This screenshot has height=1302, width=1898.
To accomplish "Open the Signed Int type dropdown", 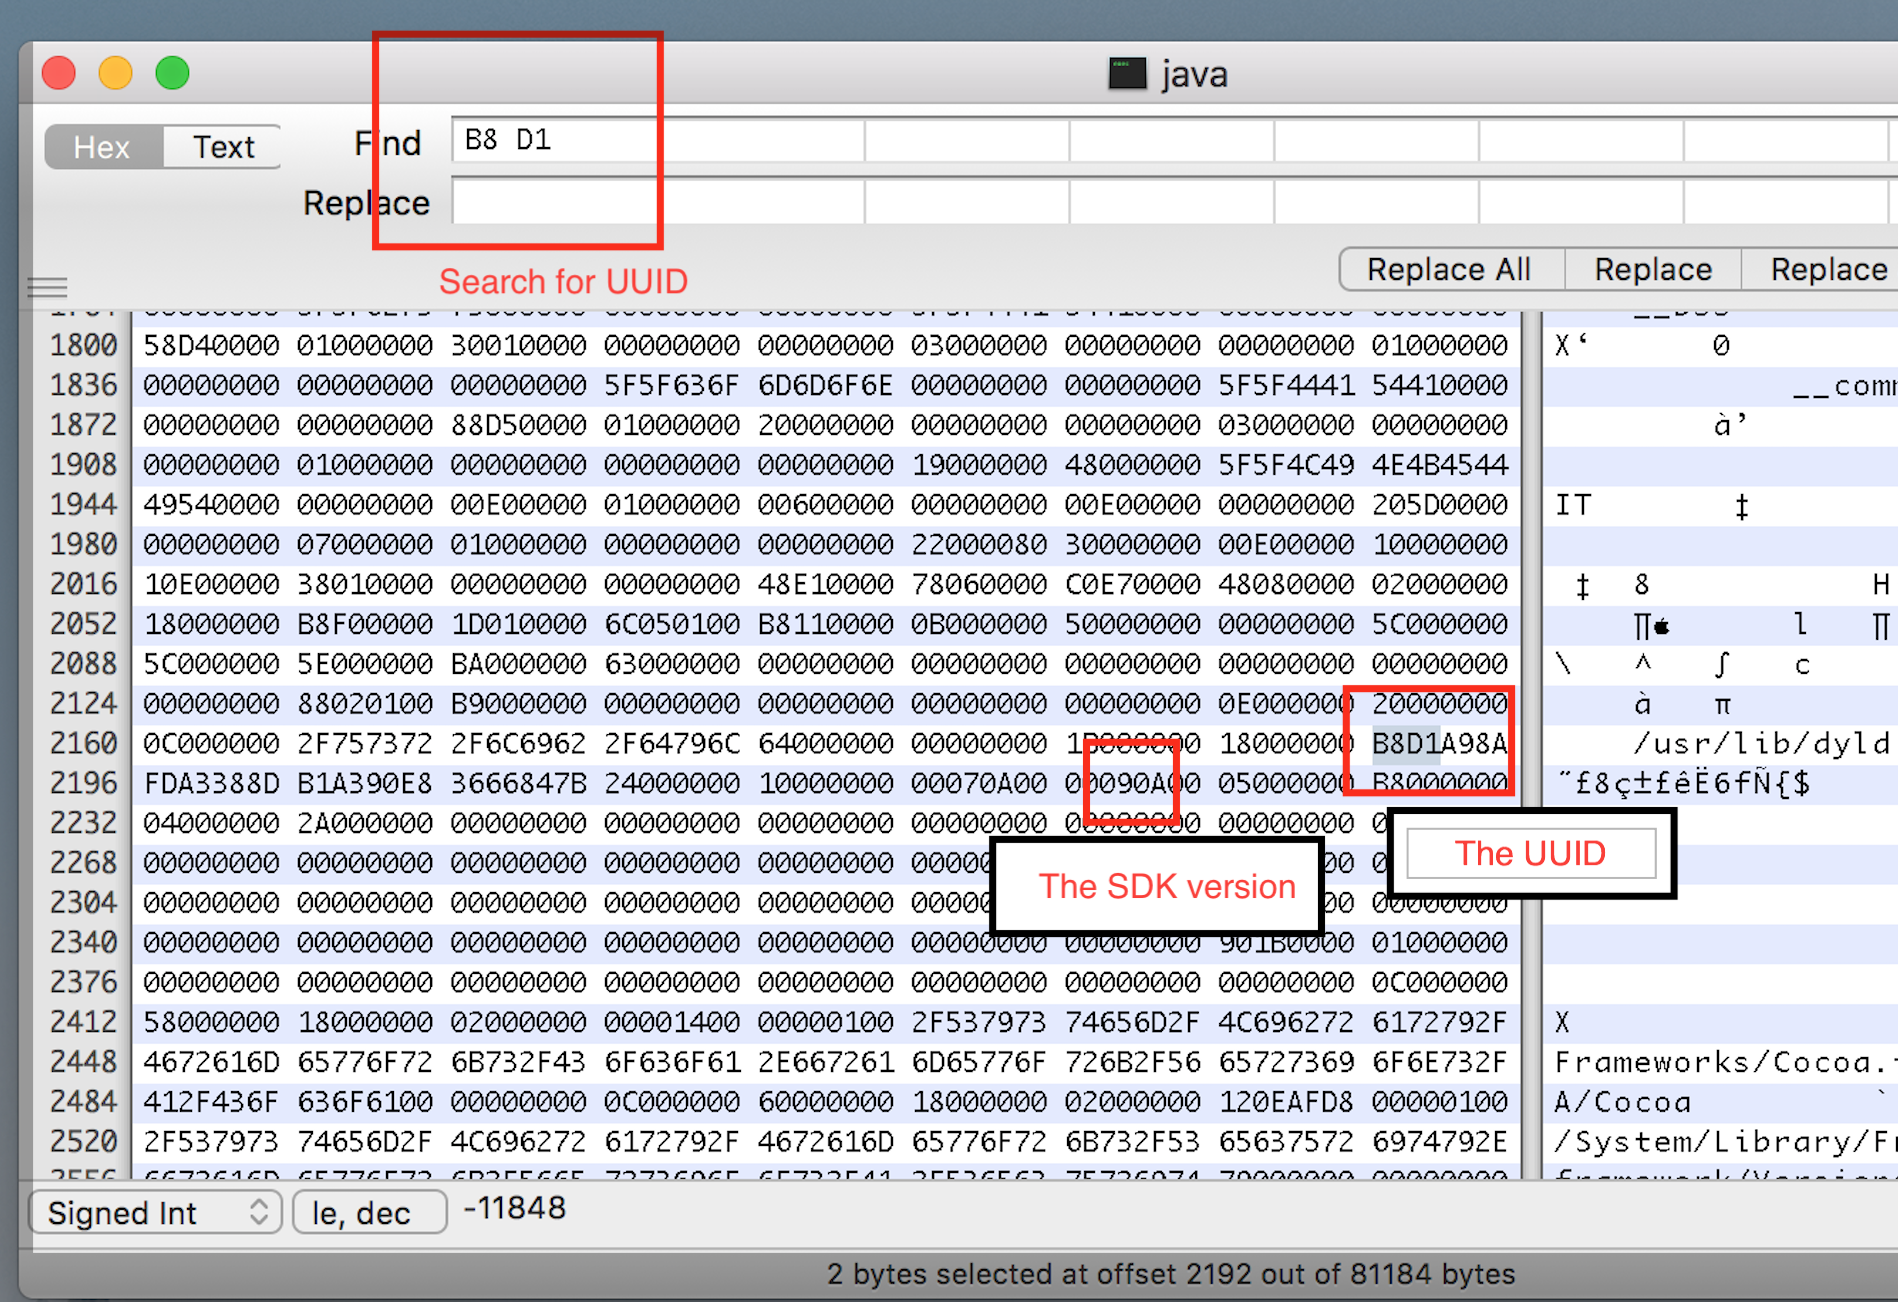I will [156, 1213].
